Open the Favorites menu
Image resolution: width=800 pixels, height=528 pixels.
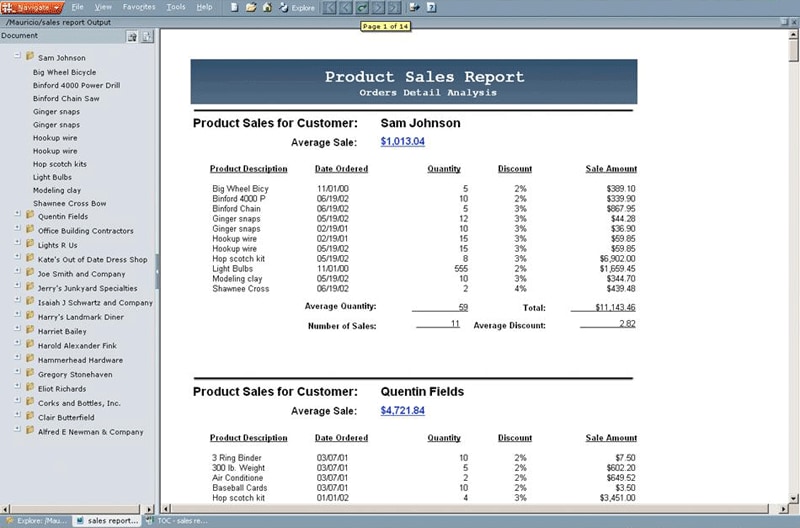click(x=139, y=7)
